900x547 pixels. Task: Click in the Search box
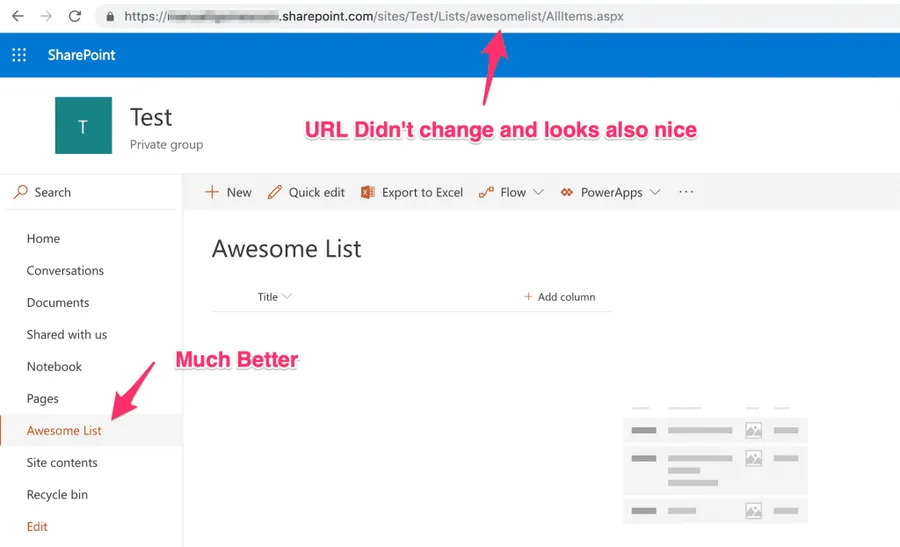click(90, 192)
